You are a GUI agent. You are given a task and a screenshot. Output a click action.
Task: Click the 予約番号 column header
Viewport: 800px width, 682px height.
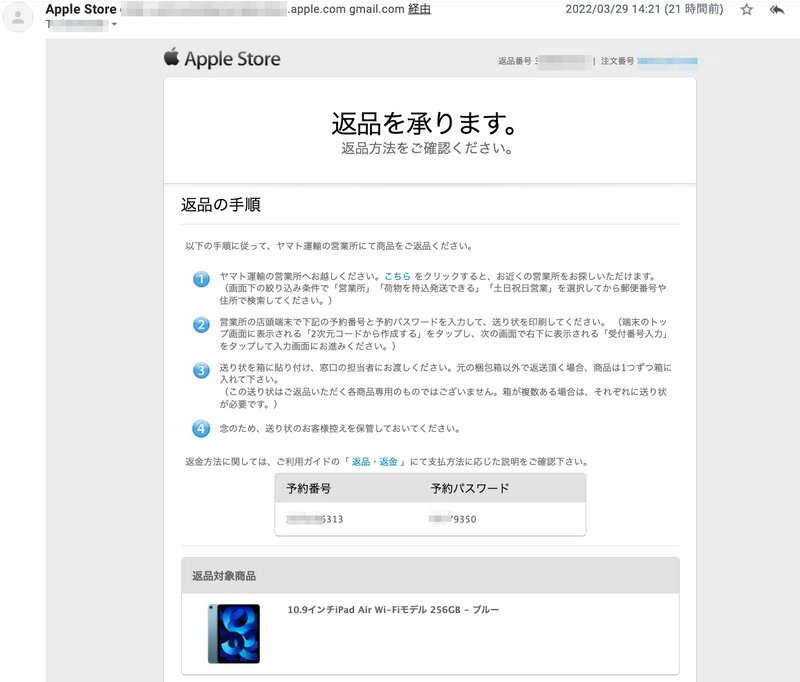(x=309, y=488)
